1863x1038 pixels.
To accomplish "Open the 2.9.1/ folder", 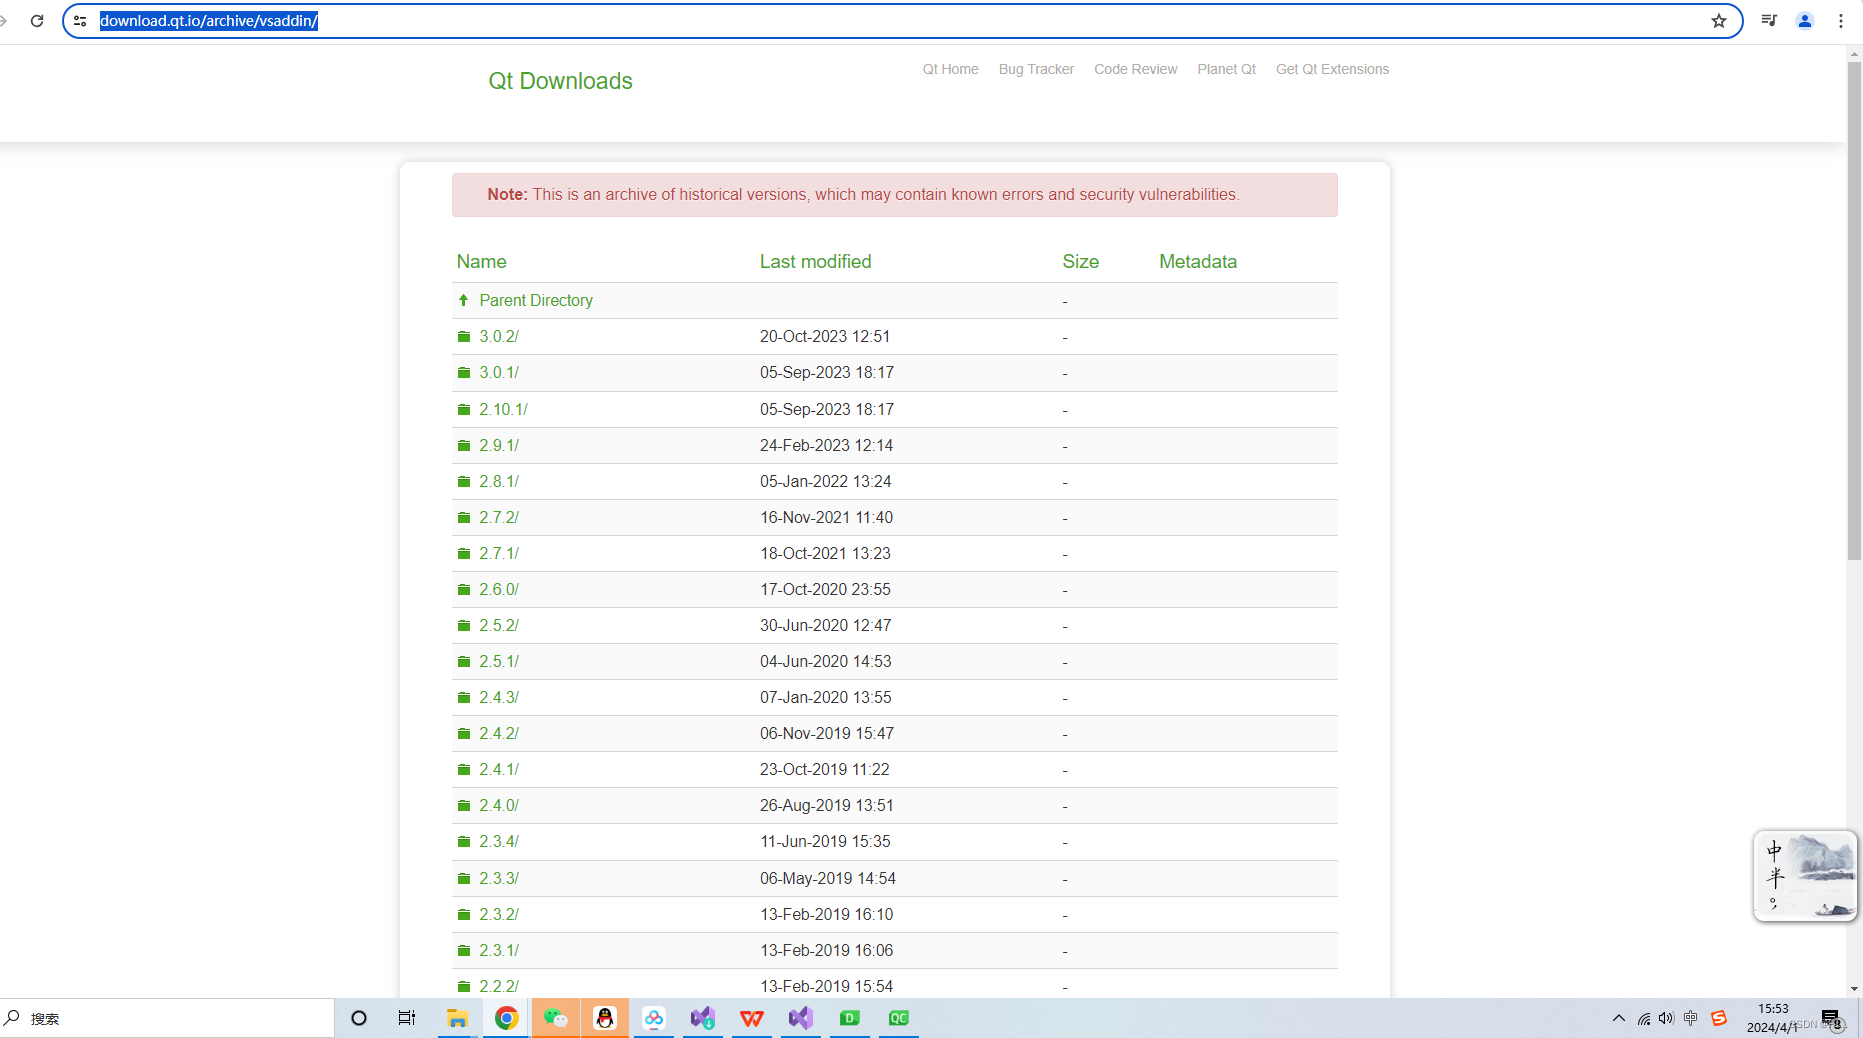I will tap(499, 446).
